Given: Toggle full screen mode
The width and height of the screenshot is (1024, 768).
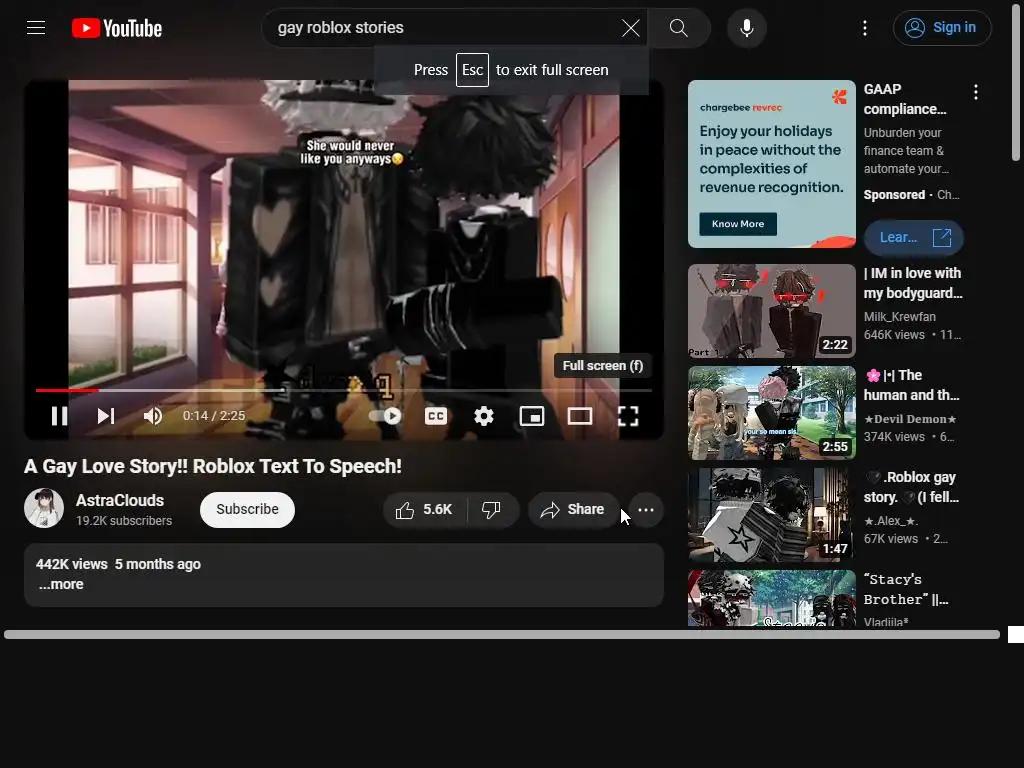Looking at the screenshot, I should pyautogui.click(x=628, y=416).
